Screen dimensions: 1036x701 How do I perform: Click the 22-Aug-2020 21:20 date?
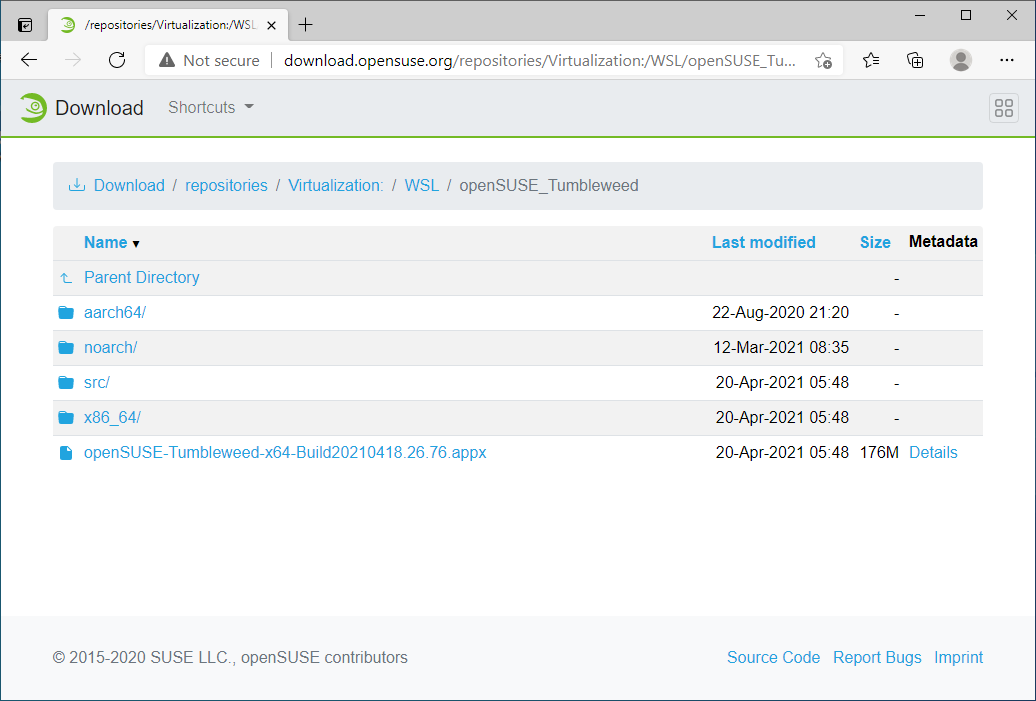tap(780, 313)
